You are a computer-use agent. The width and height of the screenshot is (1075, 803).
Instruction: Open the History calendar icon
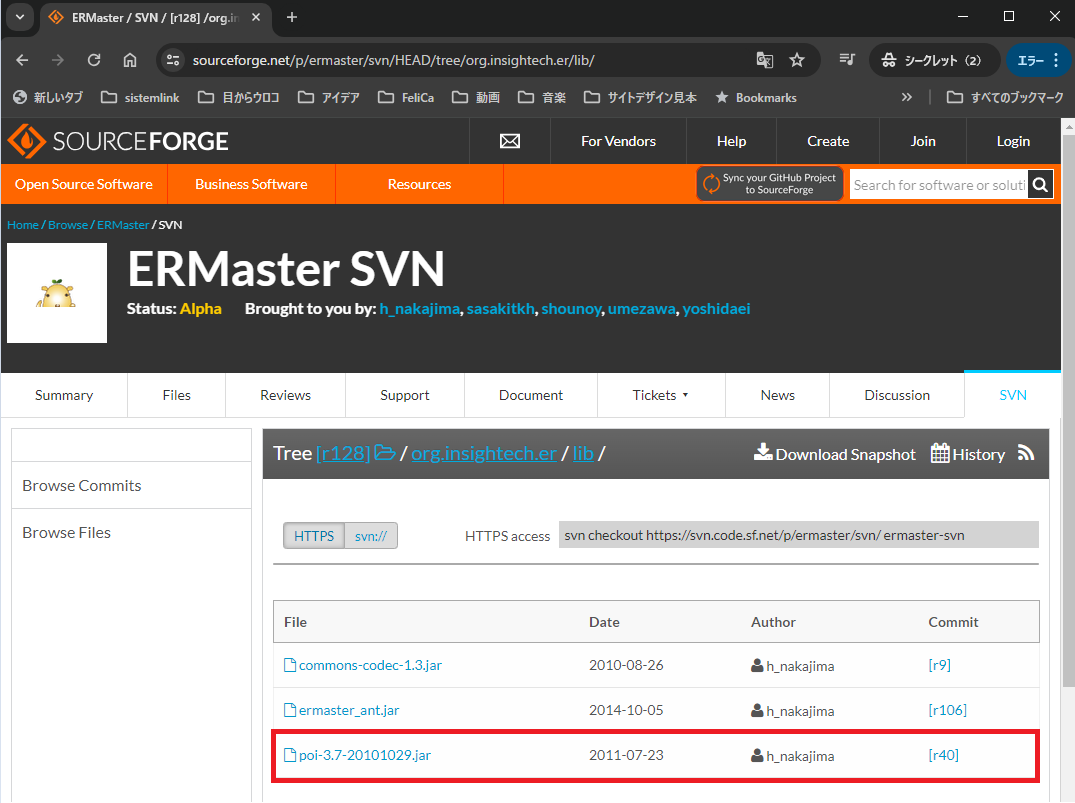[x=941, y=453]
